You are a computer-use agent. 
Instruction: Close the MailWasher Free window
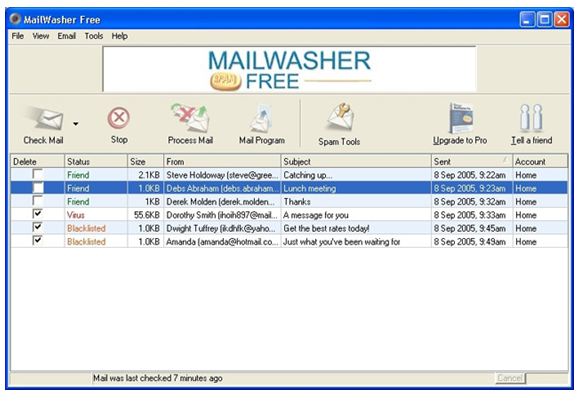[562, 19]
